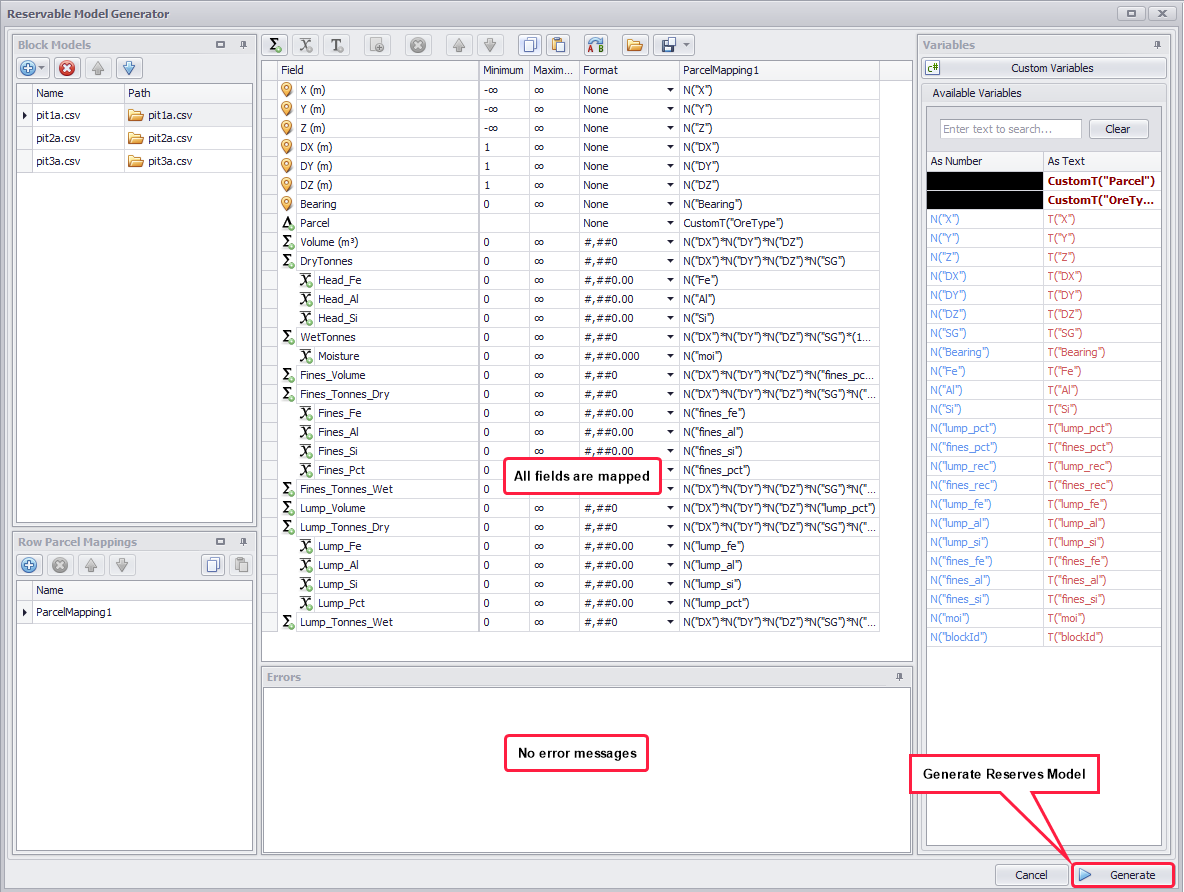Viewport: 1184px width, 892px height.
Task: Click the variables search text field
Action: (x=1010, y=129)
